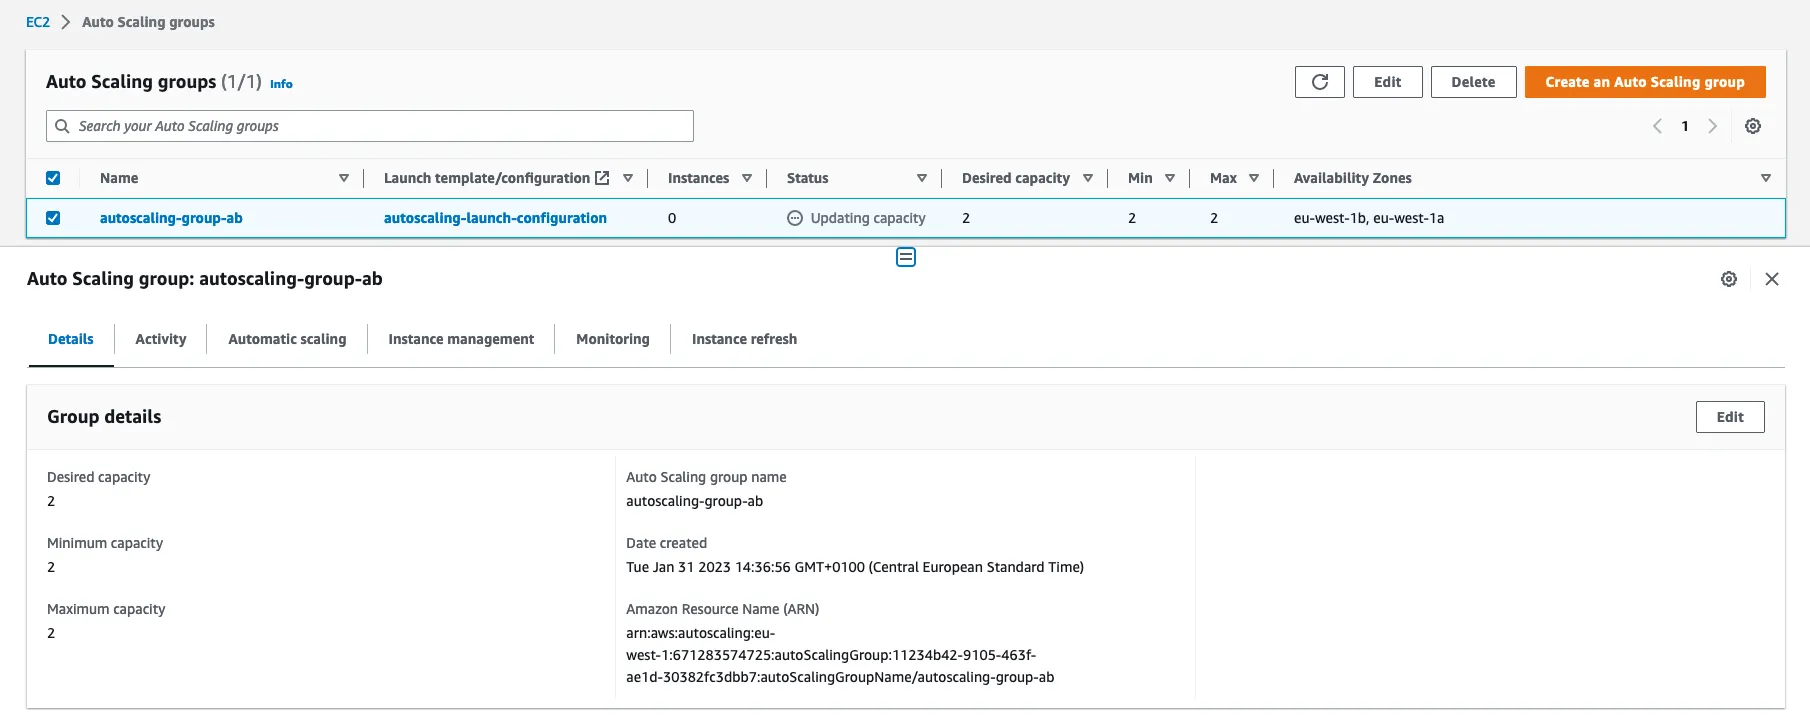Go to previous page arrow
This screenshot has width=1810, height=717.
pos(1657,126)
